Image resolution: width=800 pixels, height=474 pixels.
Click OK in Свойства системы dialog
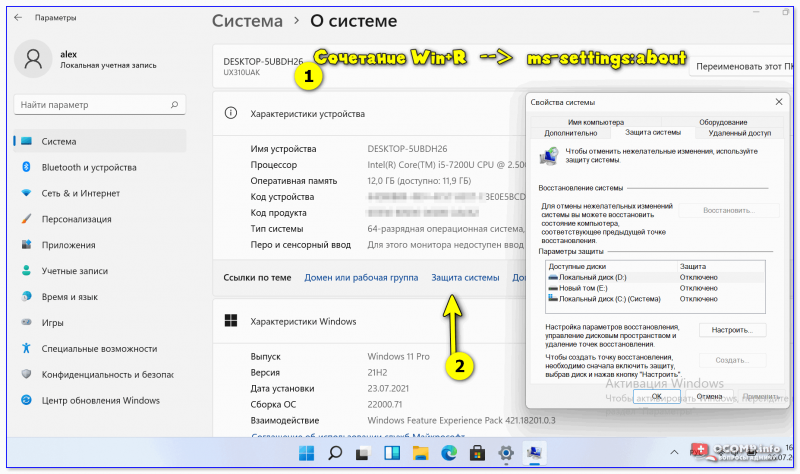point(657,396)
